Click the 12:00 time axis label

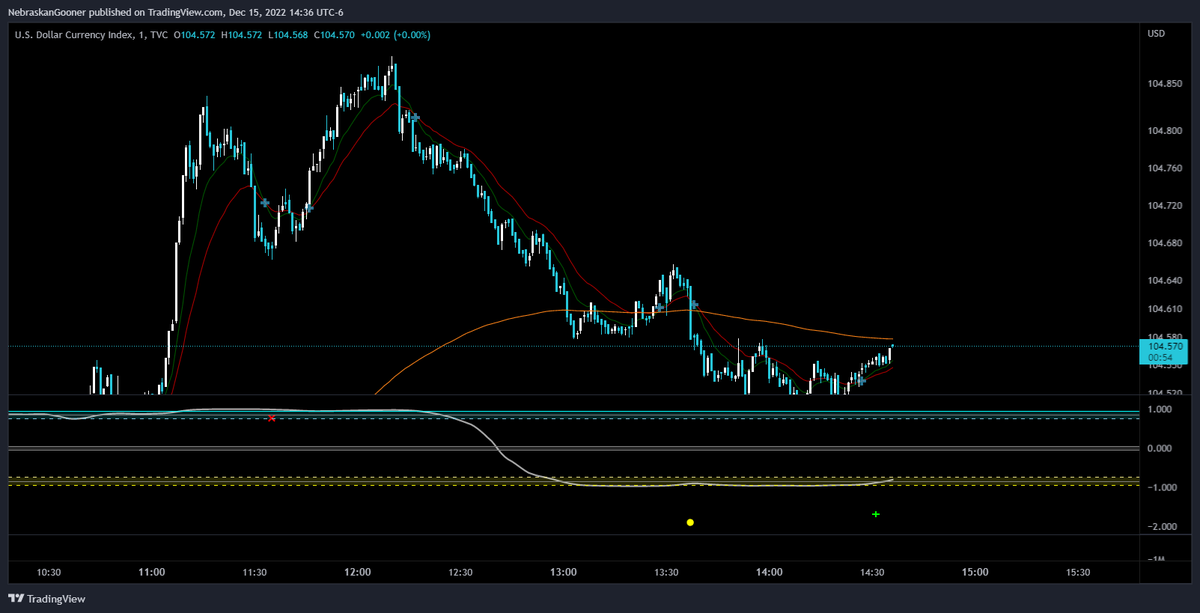point(358,573)
